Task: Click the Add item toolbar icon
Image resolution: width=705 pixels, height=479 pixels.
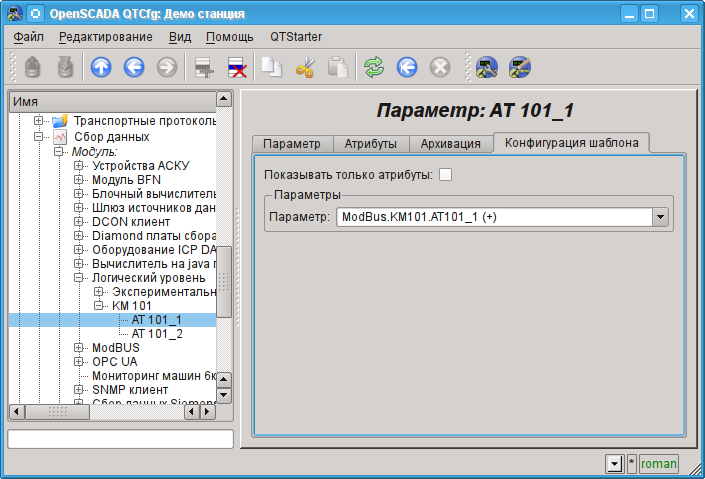Action: 205,67
